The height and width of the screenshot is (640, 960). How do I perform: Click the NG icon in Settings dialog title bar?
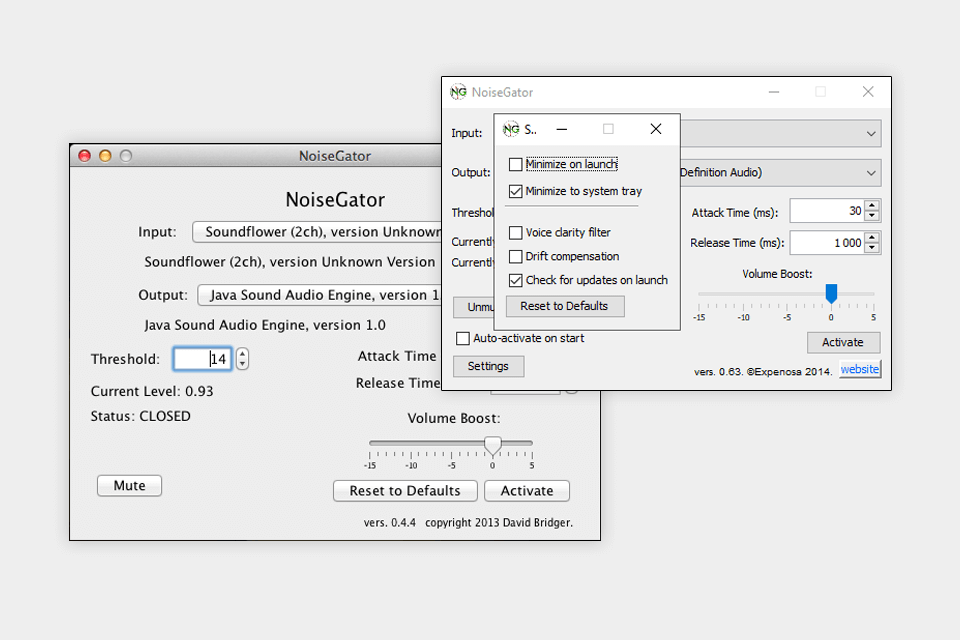coord(511,129)
